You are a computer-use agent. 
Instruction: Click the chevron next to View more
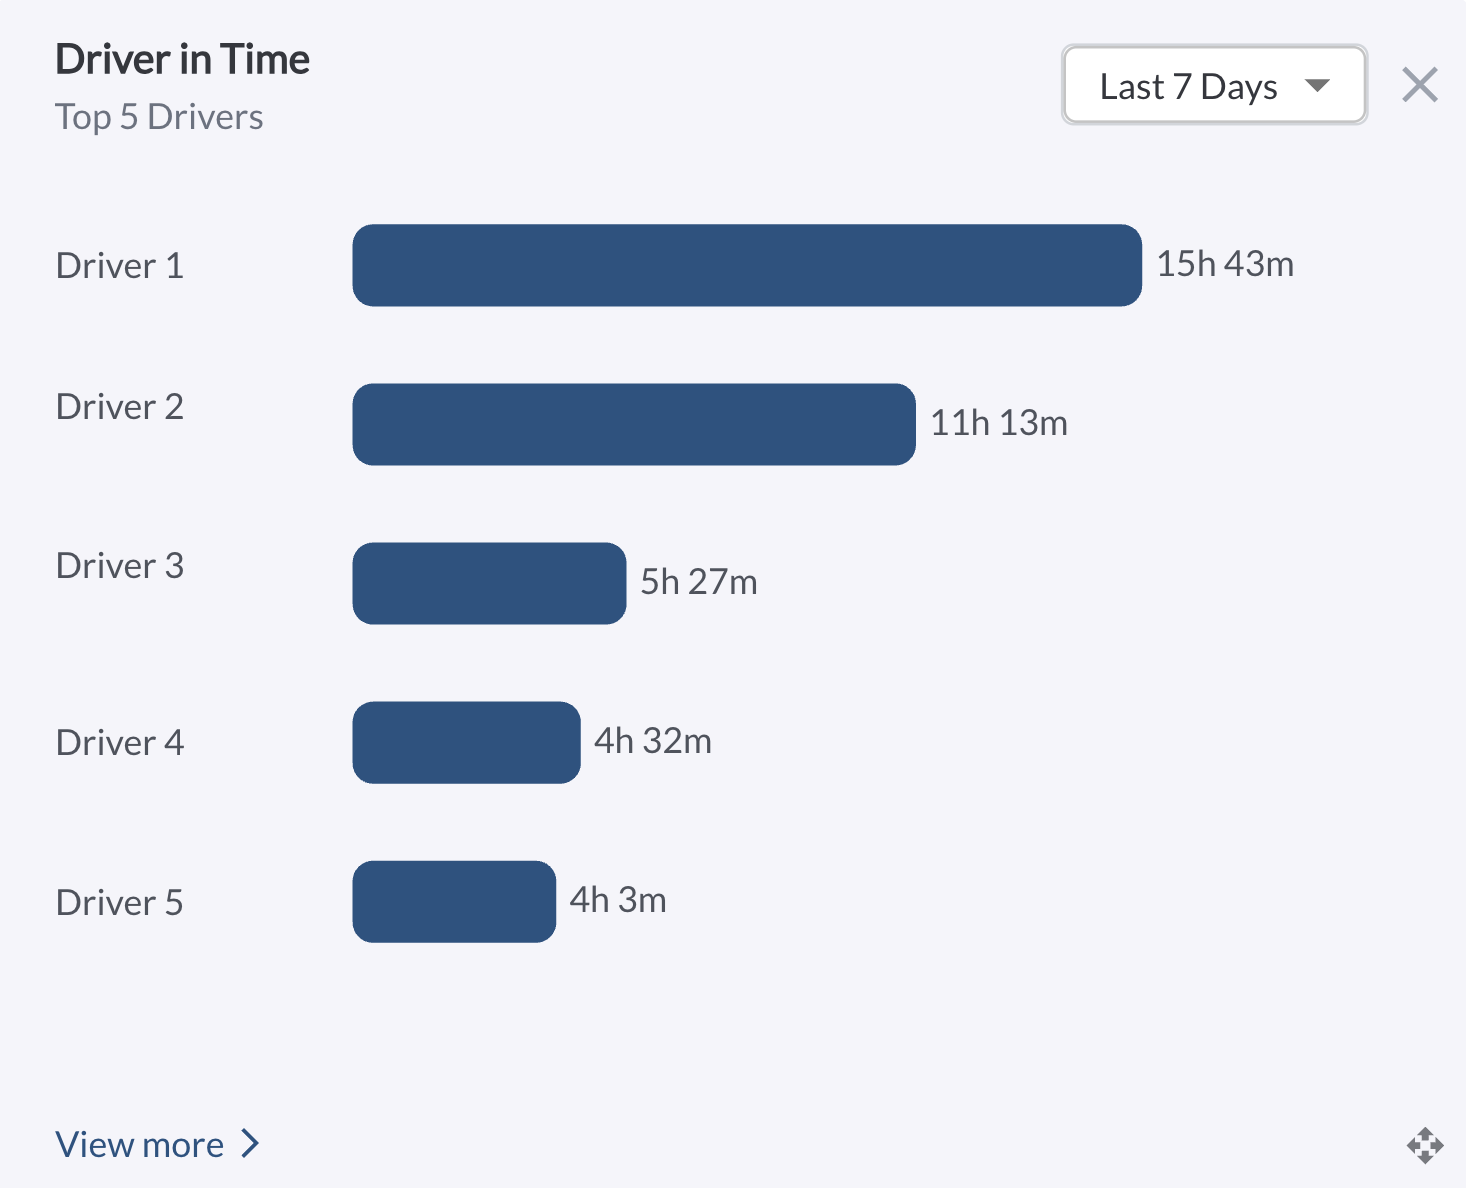tap(250, 1143)
